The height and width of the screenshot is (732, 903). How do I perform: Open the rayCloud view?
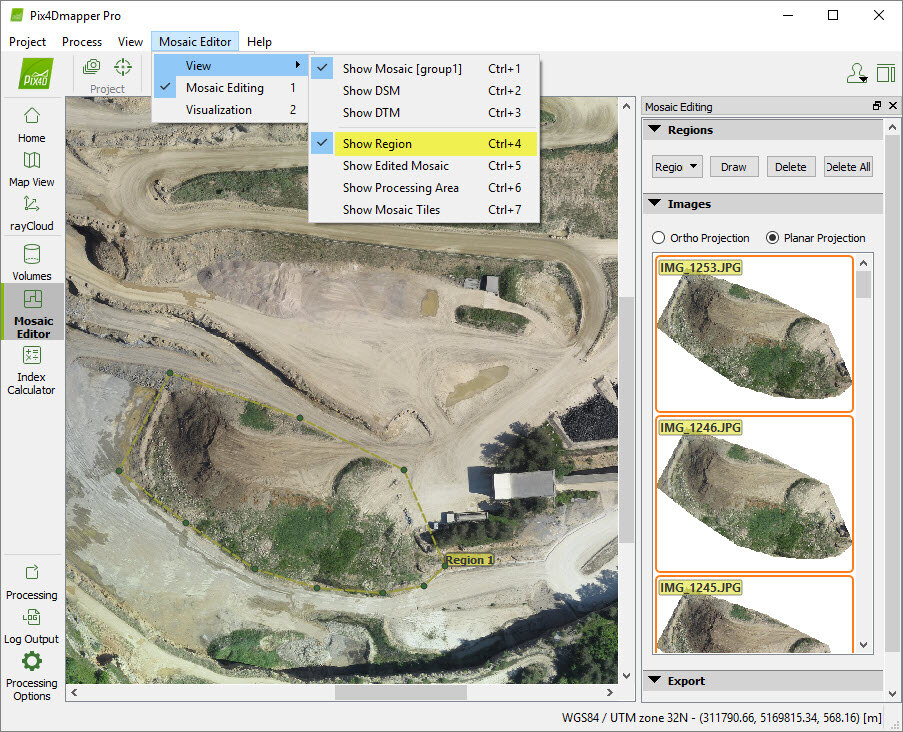[31, 212]
